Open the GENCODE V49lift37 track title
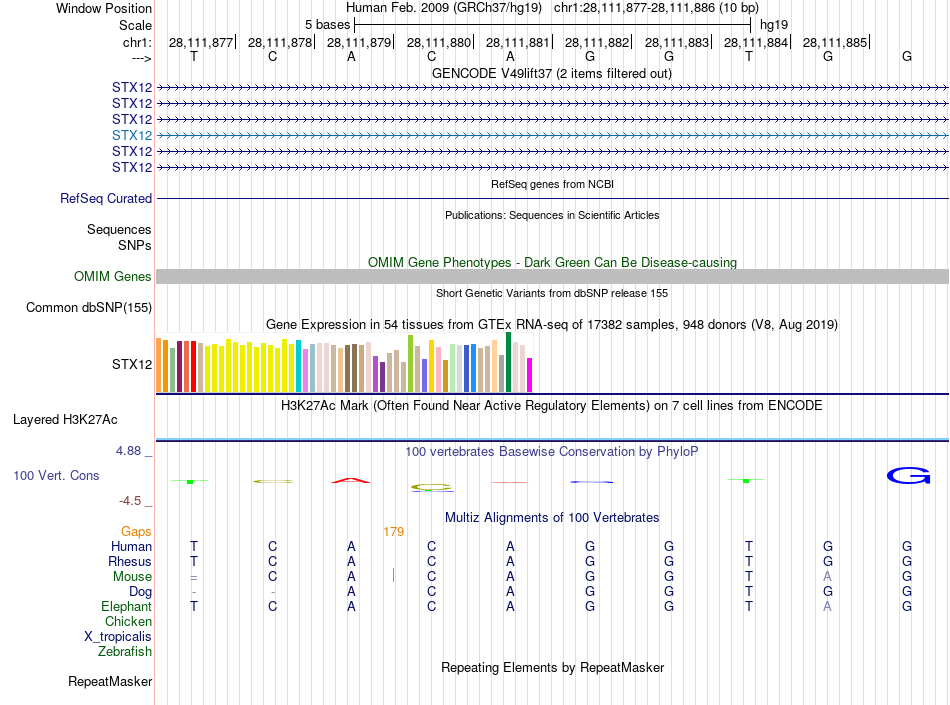Screen dimensions: 950x705 551,74
